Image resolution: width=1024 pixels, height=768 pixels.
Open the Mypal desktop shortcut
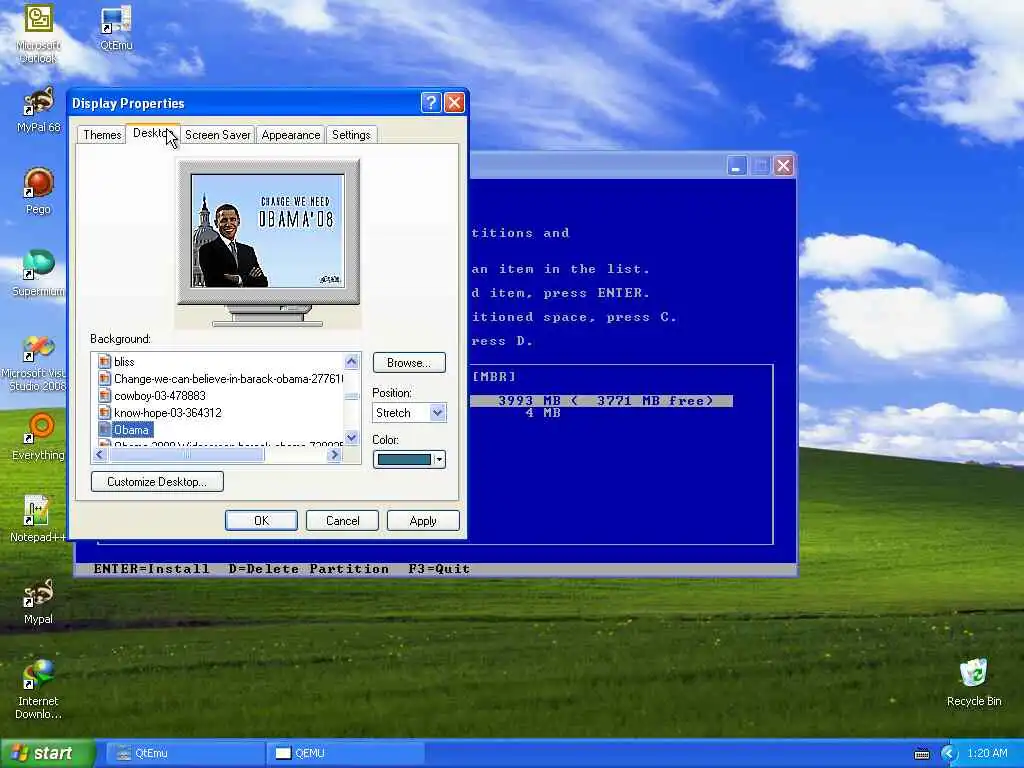(38, 601)
